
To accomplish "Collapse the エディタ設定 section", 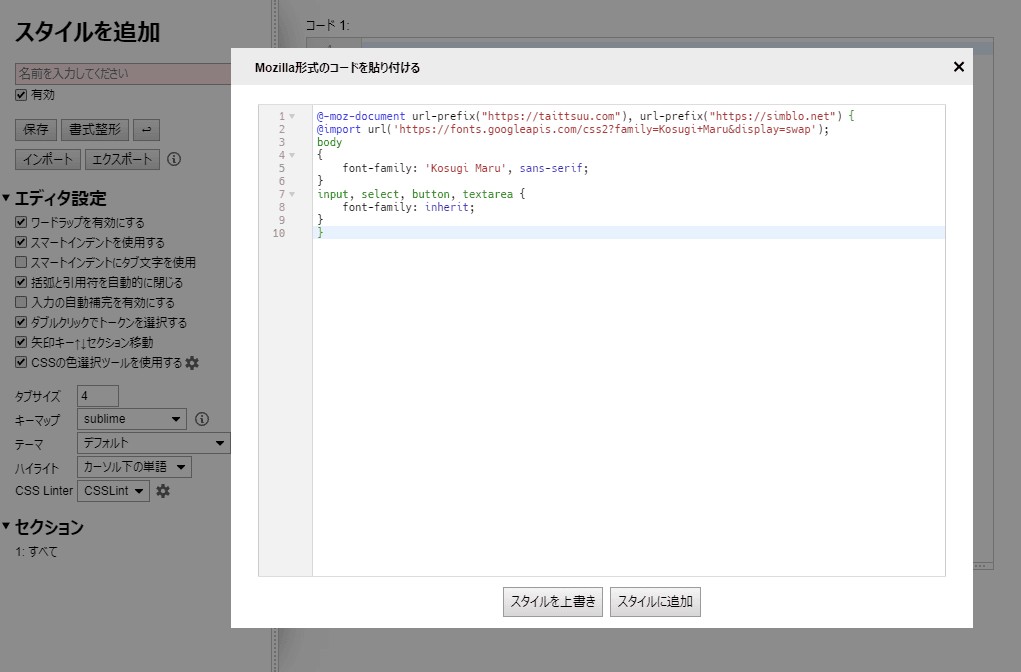I will pos(8,198).
